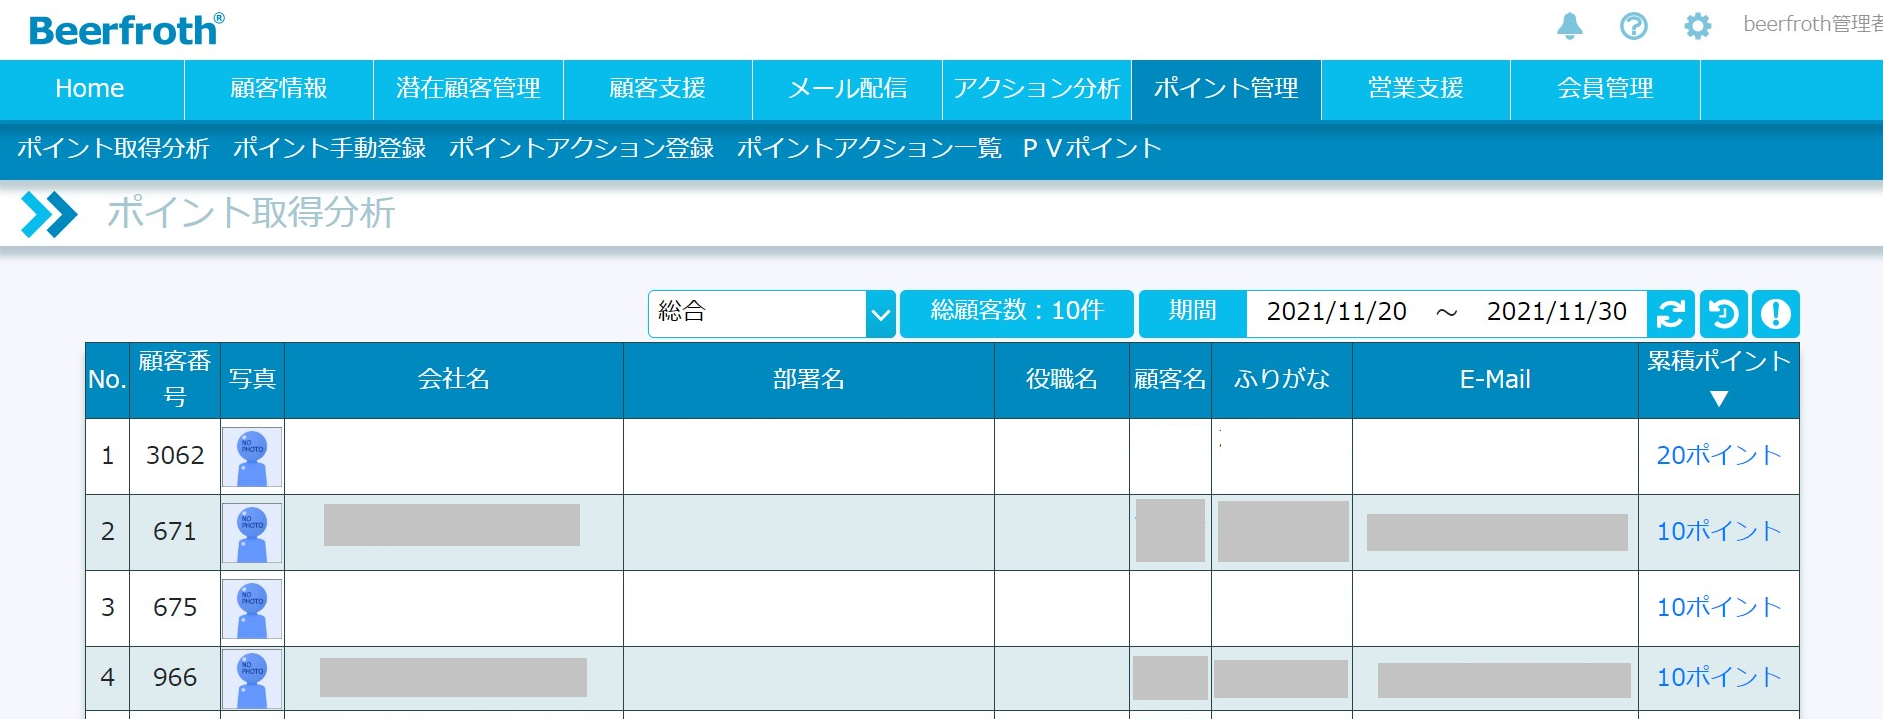Open the メール配信 menu
1883x719 pixels.
click(847, 89)
